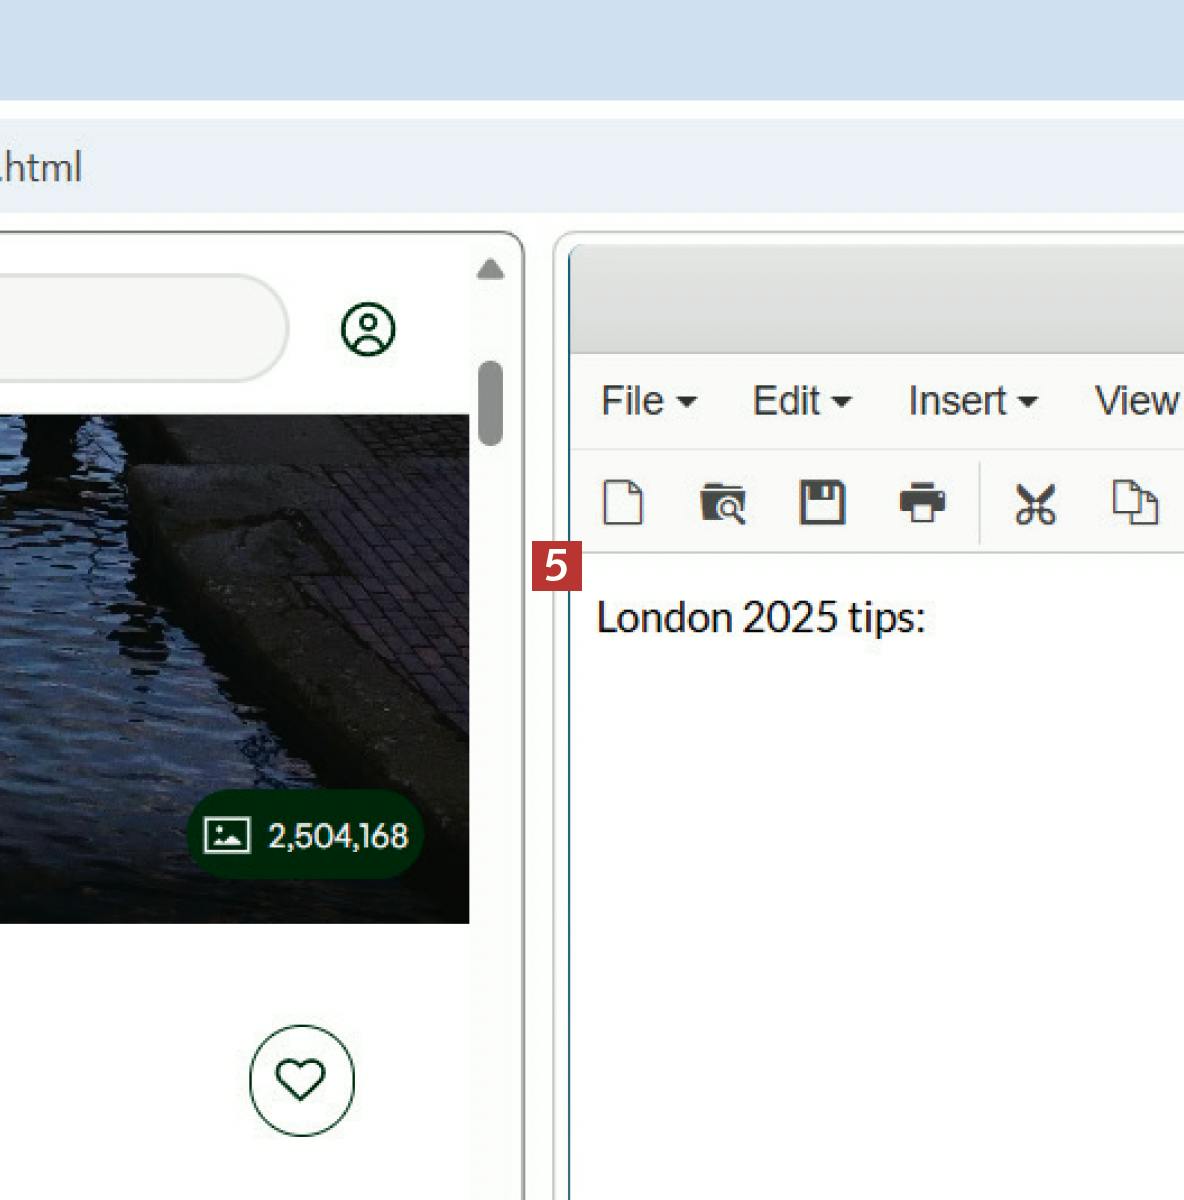
Task: Print the document using the printer icon
Action: pyautogui.click(x=921, y=502)
